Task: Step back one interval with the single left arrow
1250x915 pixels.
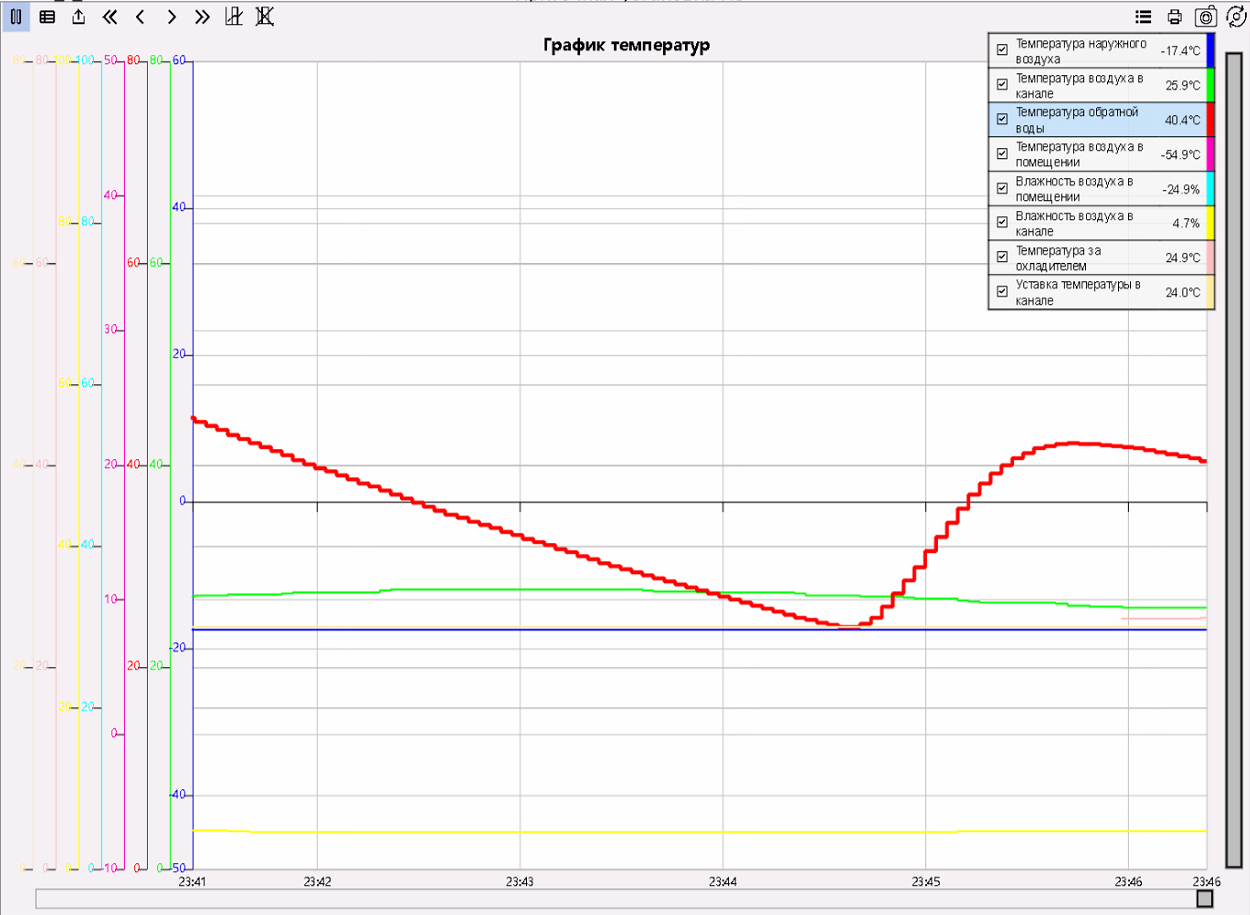Action: (141, 17)
